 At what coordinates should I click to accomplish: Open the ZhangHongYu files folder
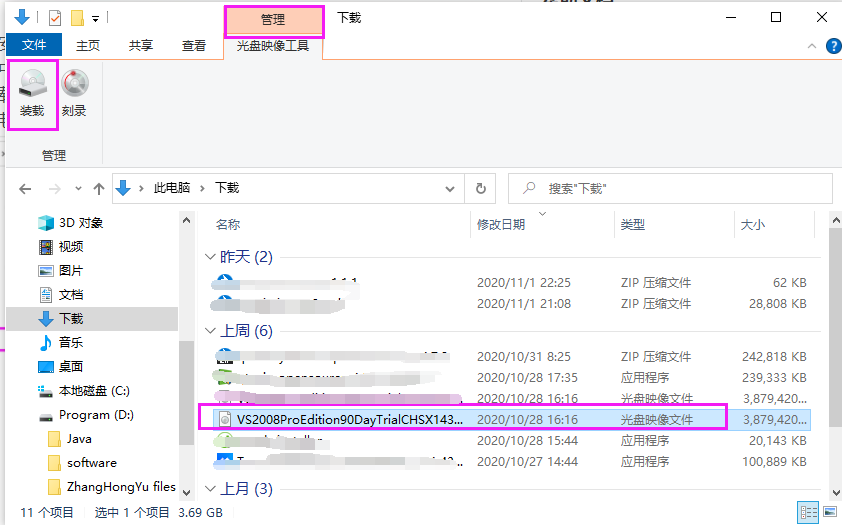tap(121, 487)
